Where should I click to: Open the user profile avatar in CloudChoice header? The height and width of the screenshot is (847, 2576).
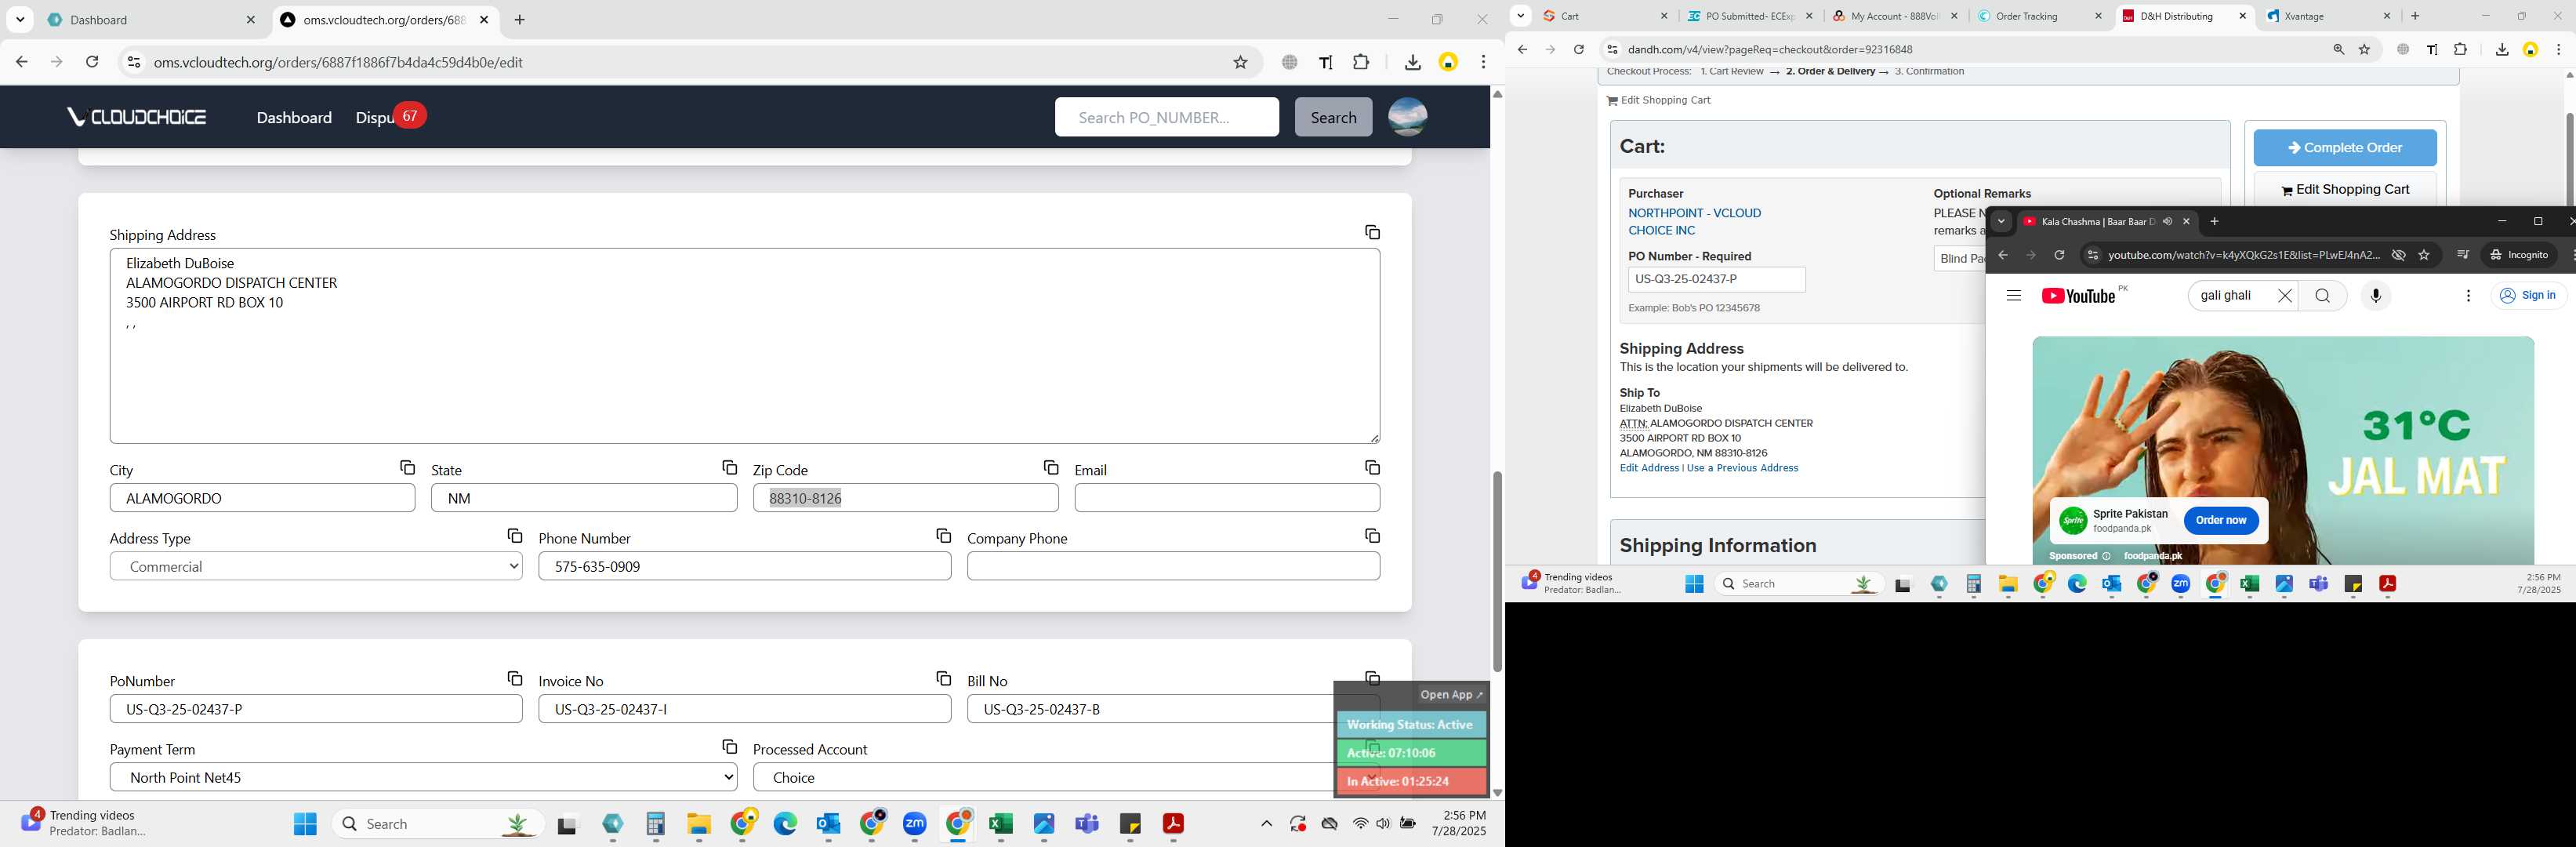[1407, 117]
